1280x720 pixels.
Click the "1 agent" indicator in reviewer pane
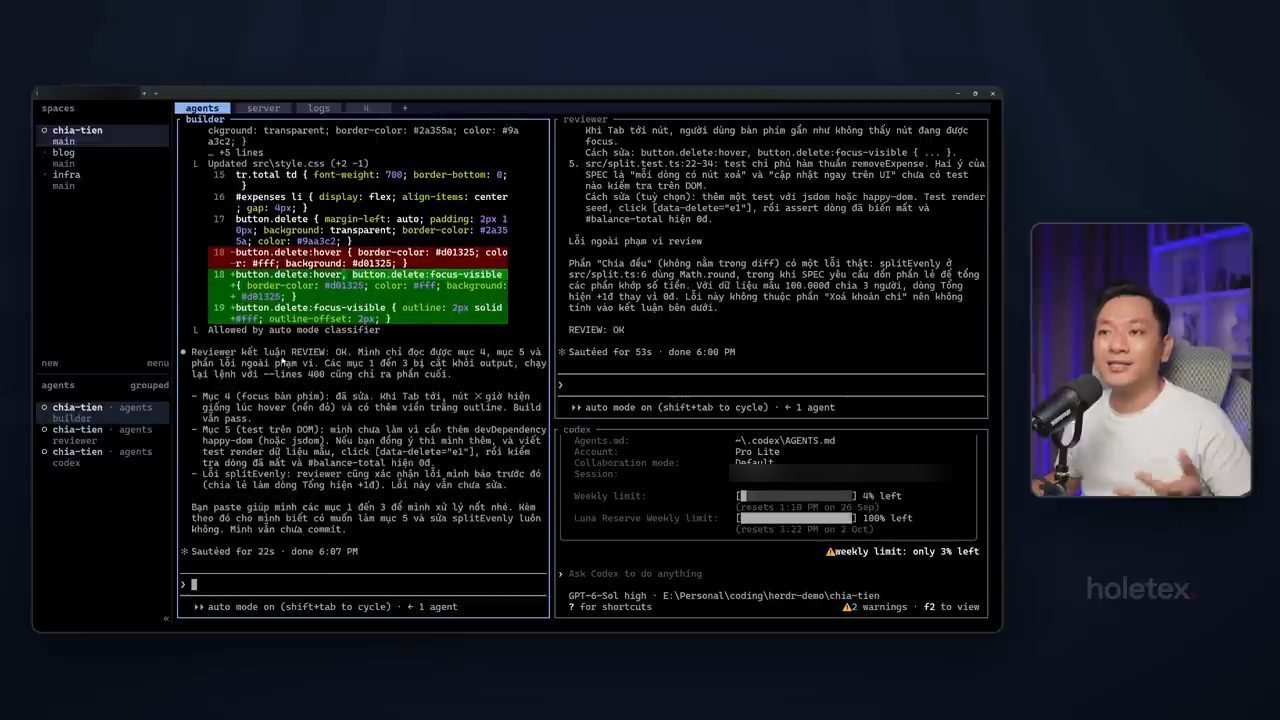[810, 407]
